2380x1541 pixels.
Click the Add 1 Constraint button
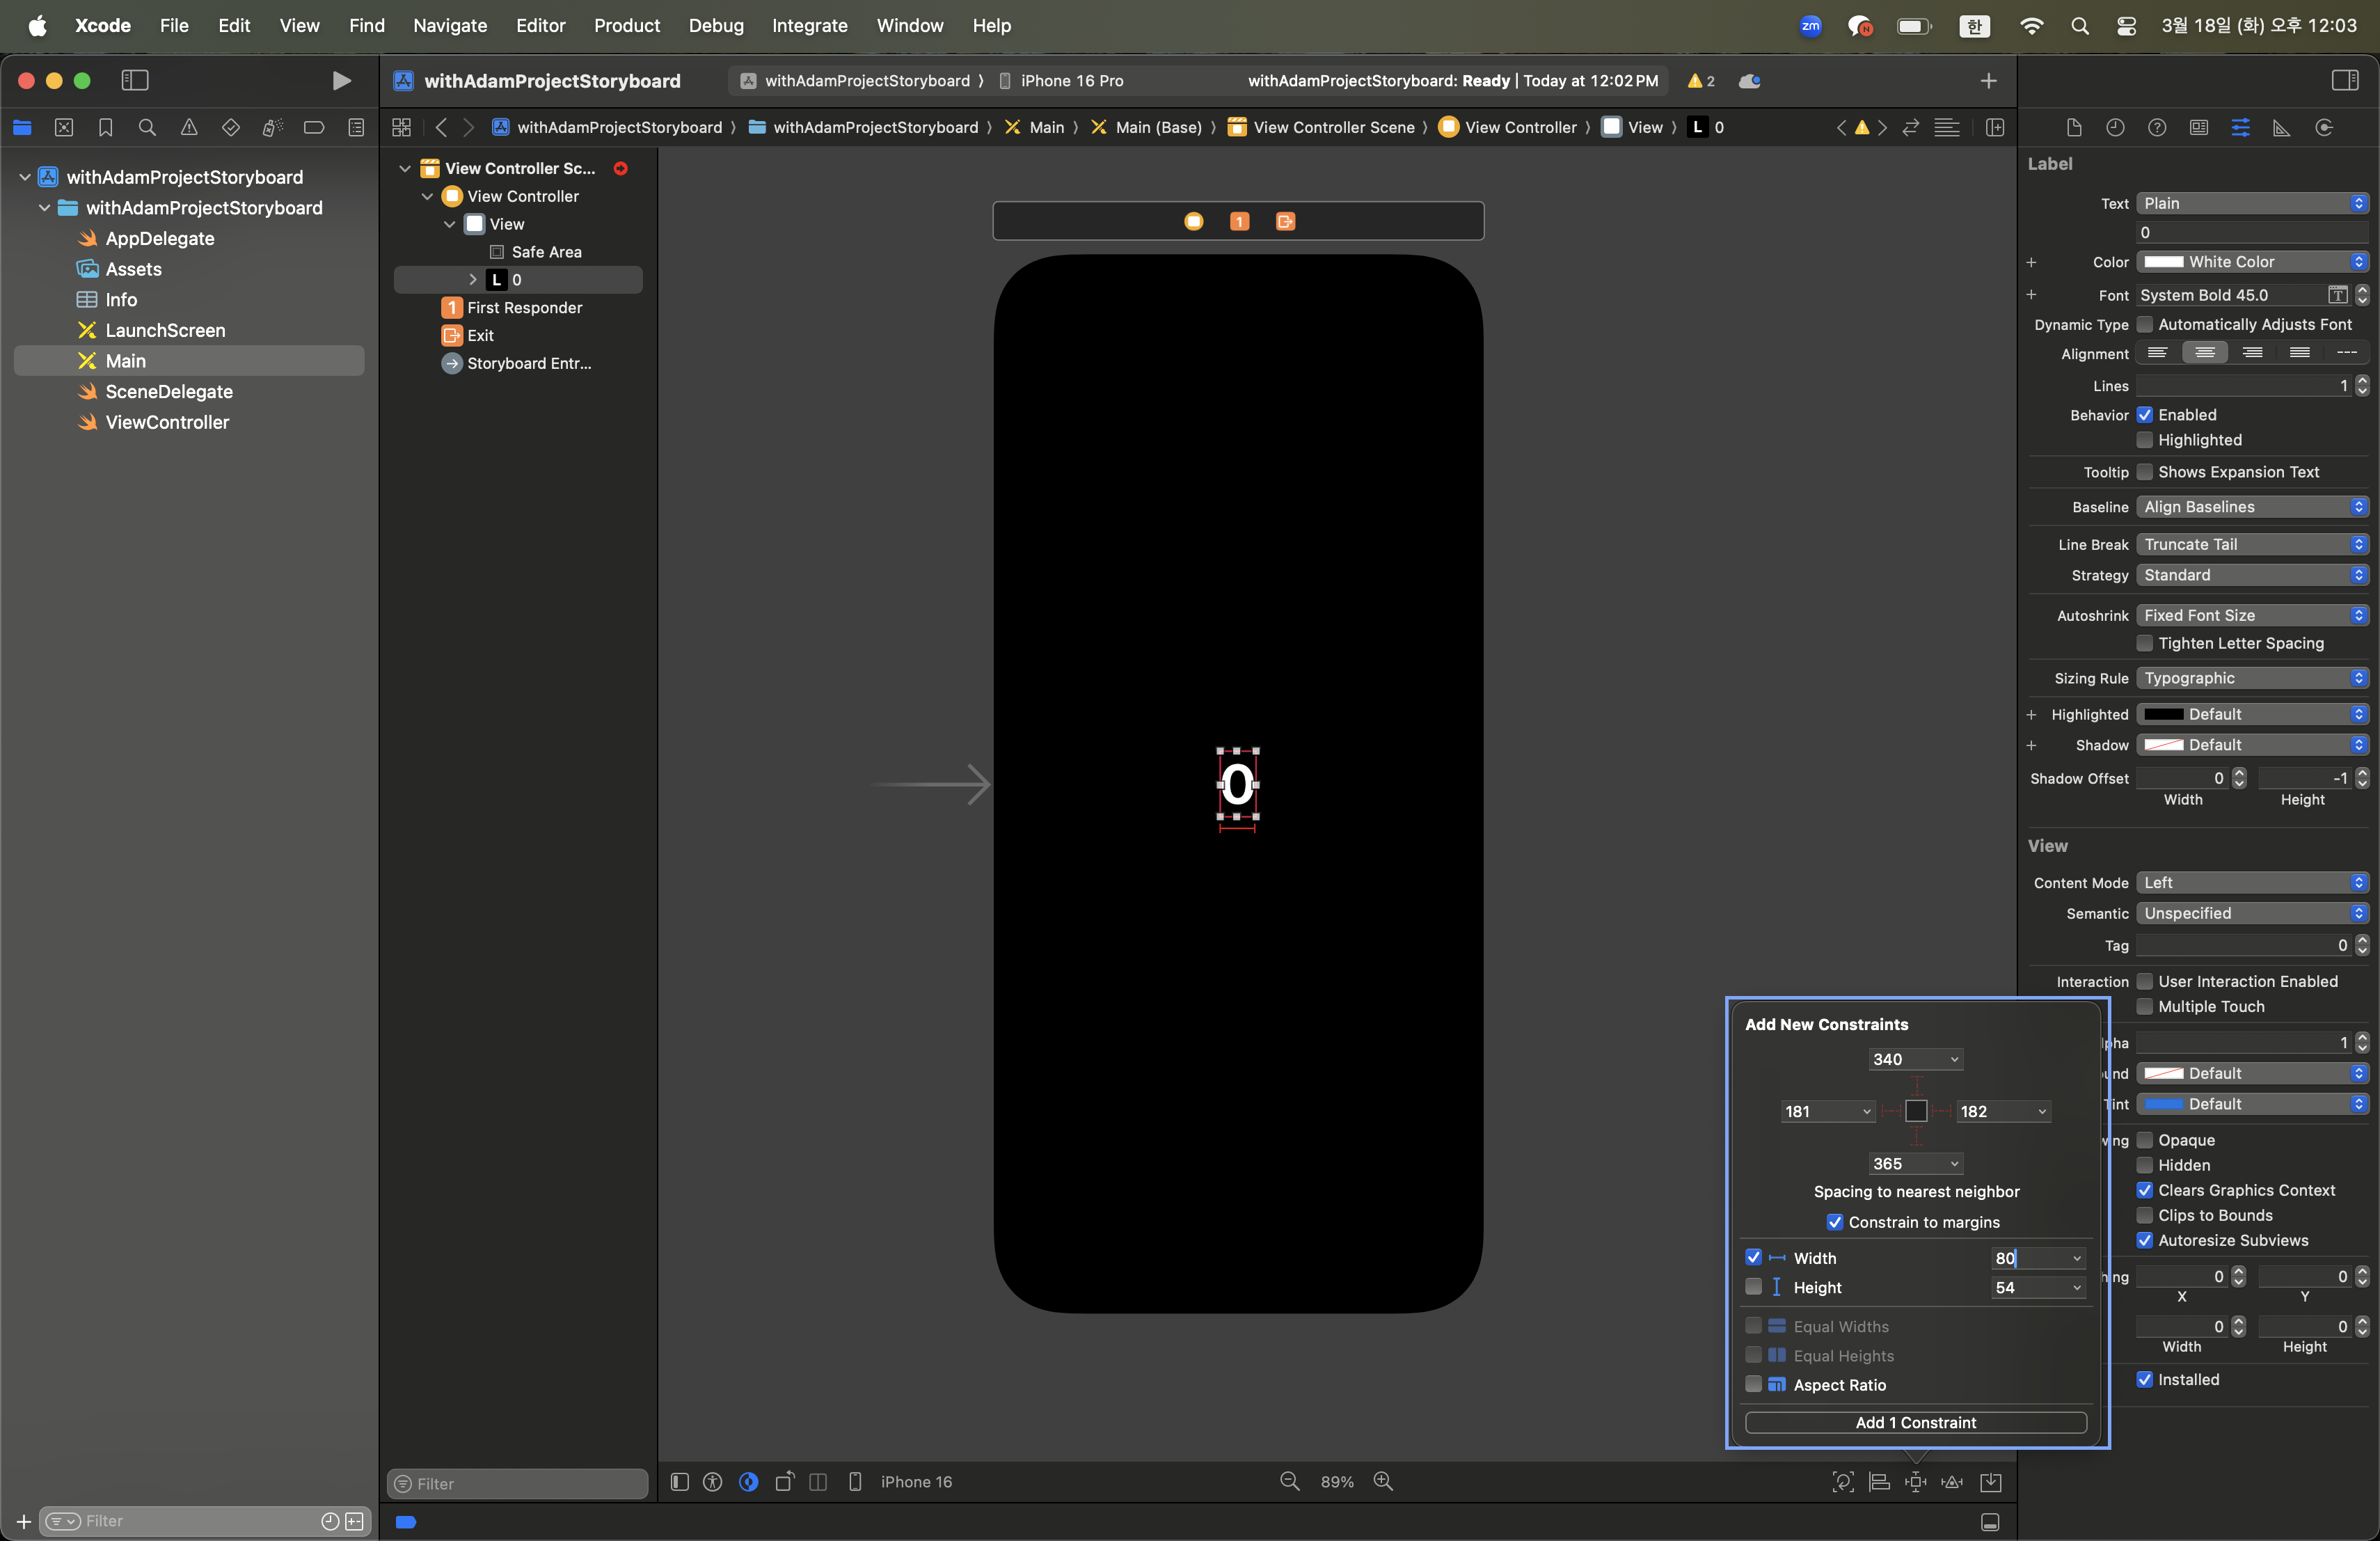coord(1915,1422)
